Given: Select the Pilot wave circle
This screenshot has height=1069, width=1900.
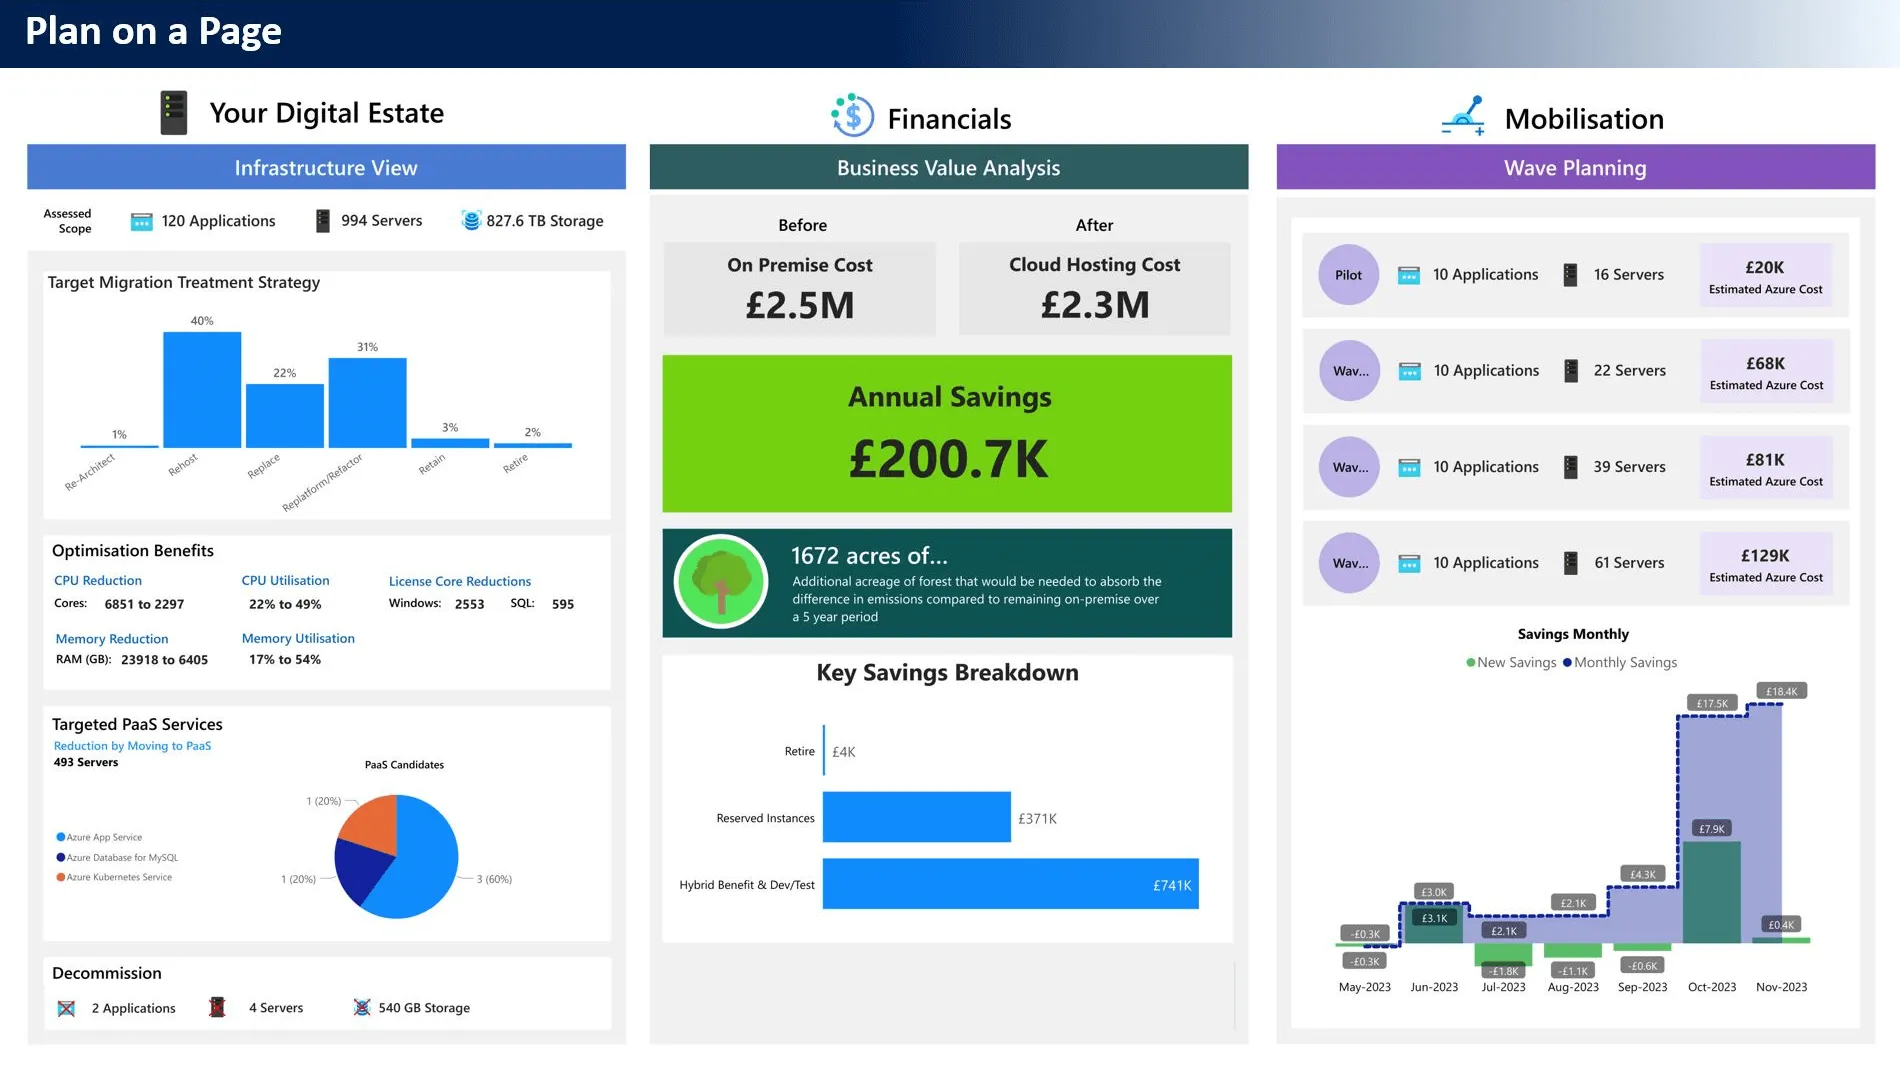Looking at the screenshot, I should point(1349,275).
